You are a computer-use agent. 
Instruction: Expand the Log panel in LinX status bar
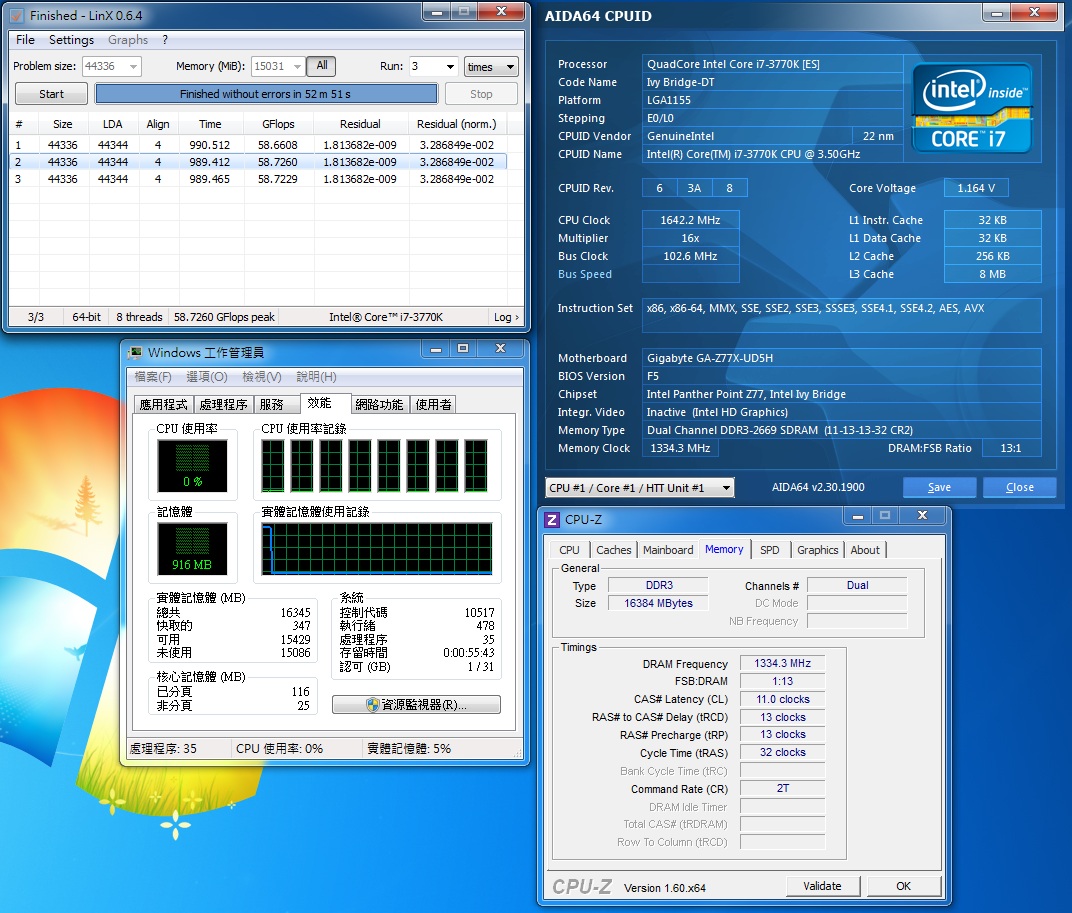tap(506, 317)
